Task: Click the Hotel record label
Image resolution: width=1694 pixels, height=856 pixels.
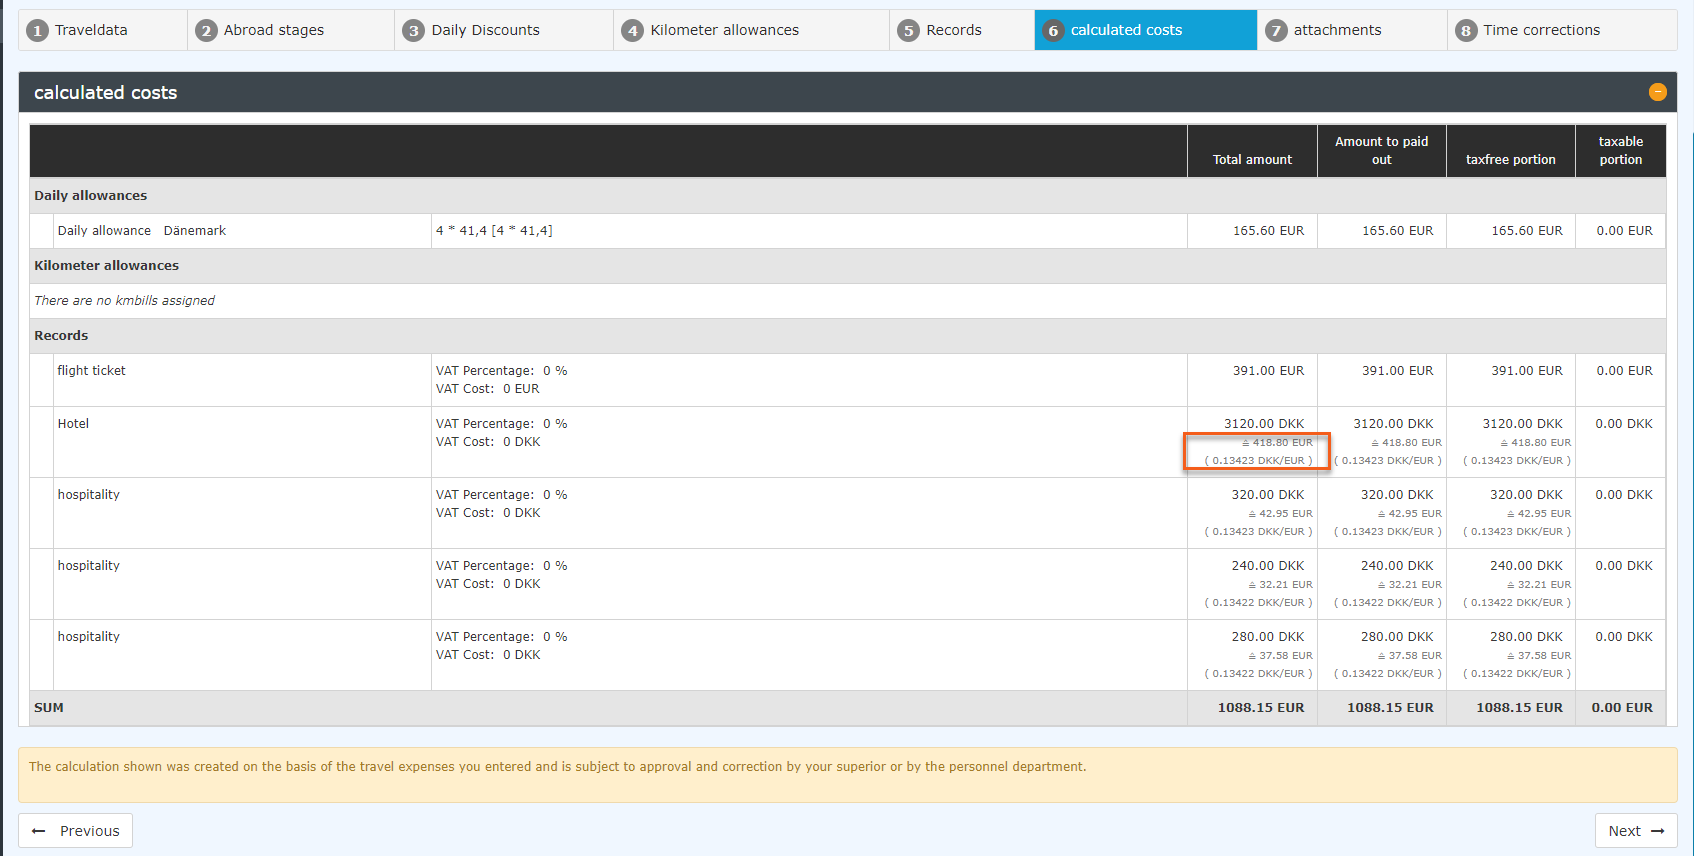Action: tap(73, 424)
